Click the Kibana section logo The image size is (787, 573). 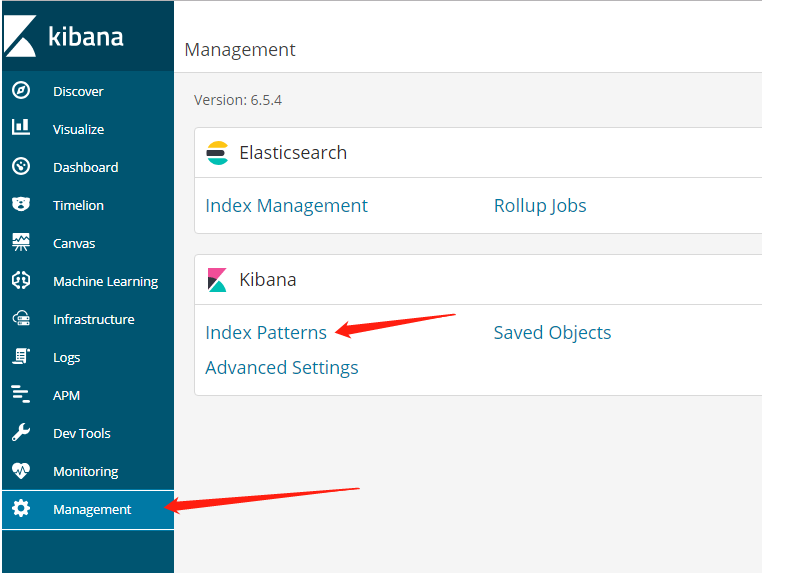(217, 280)
